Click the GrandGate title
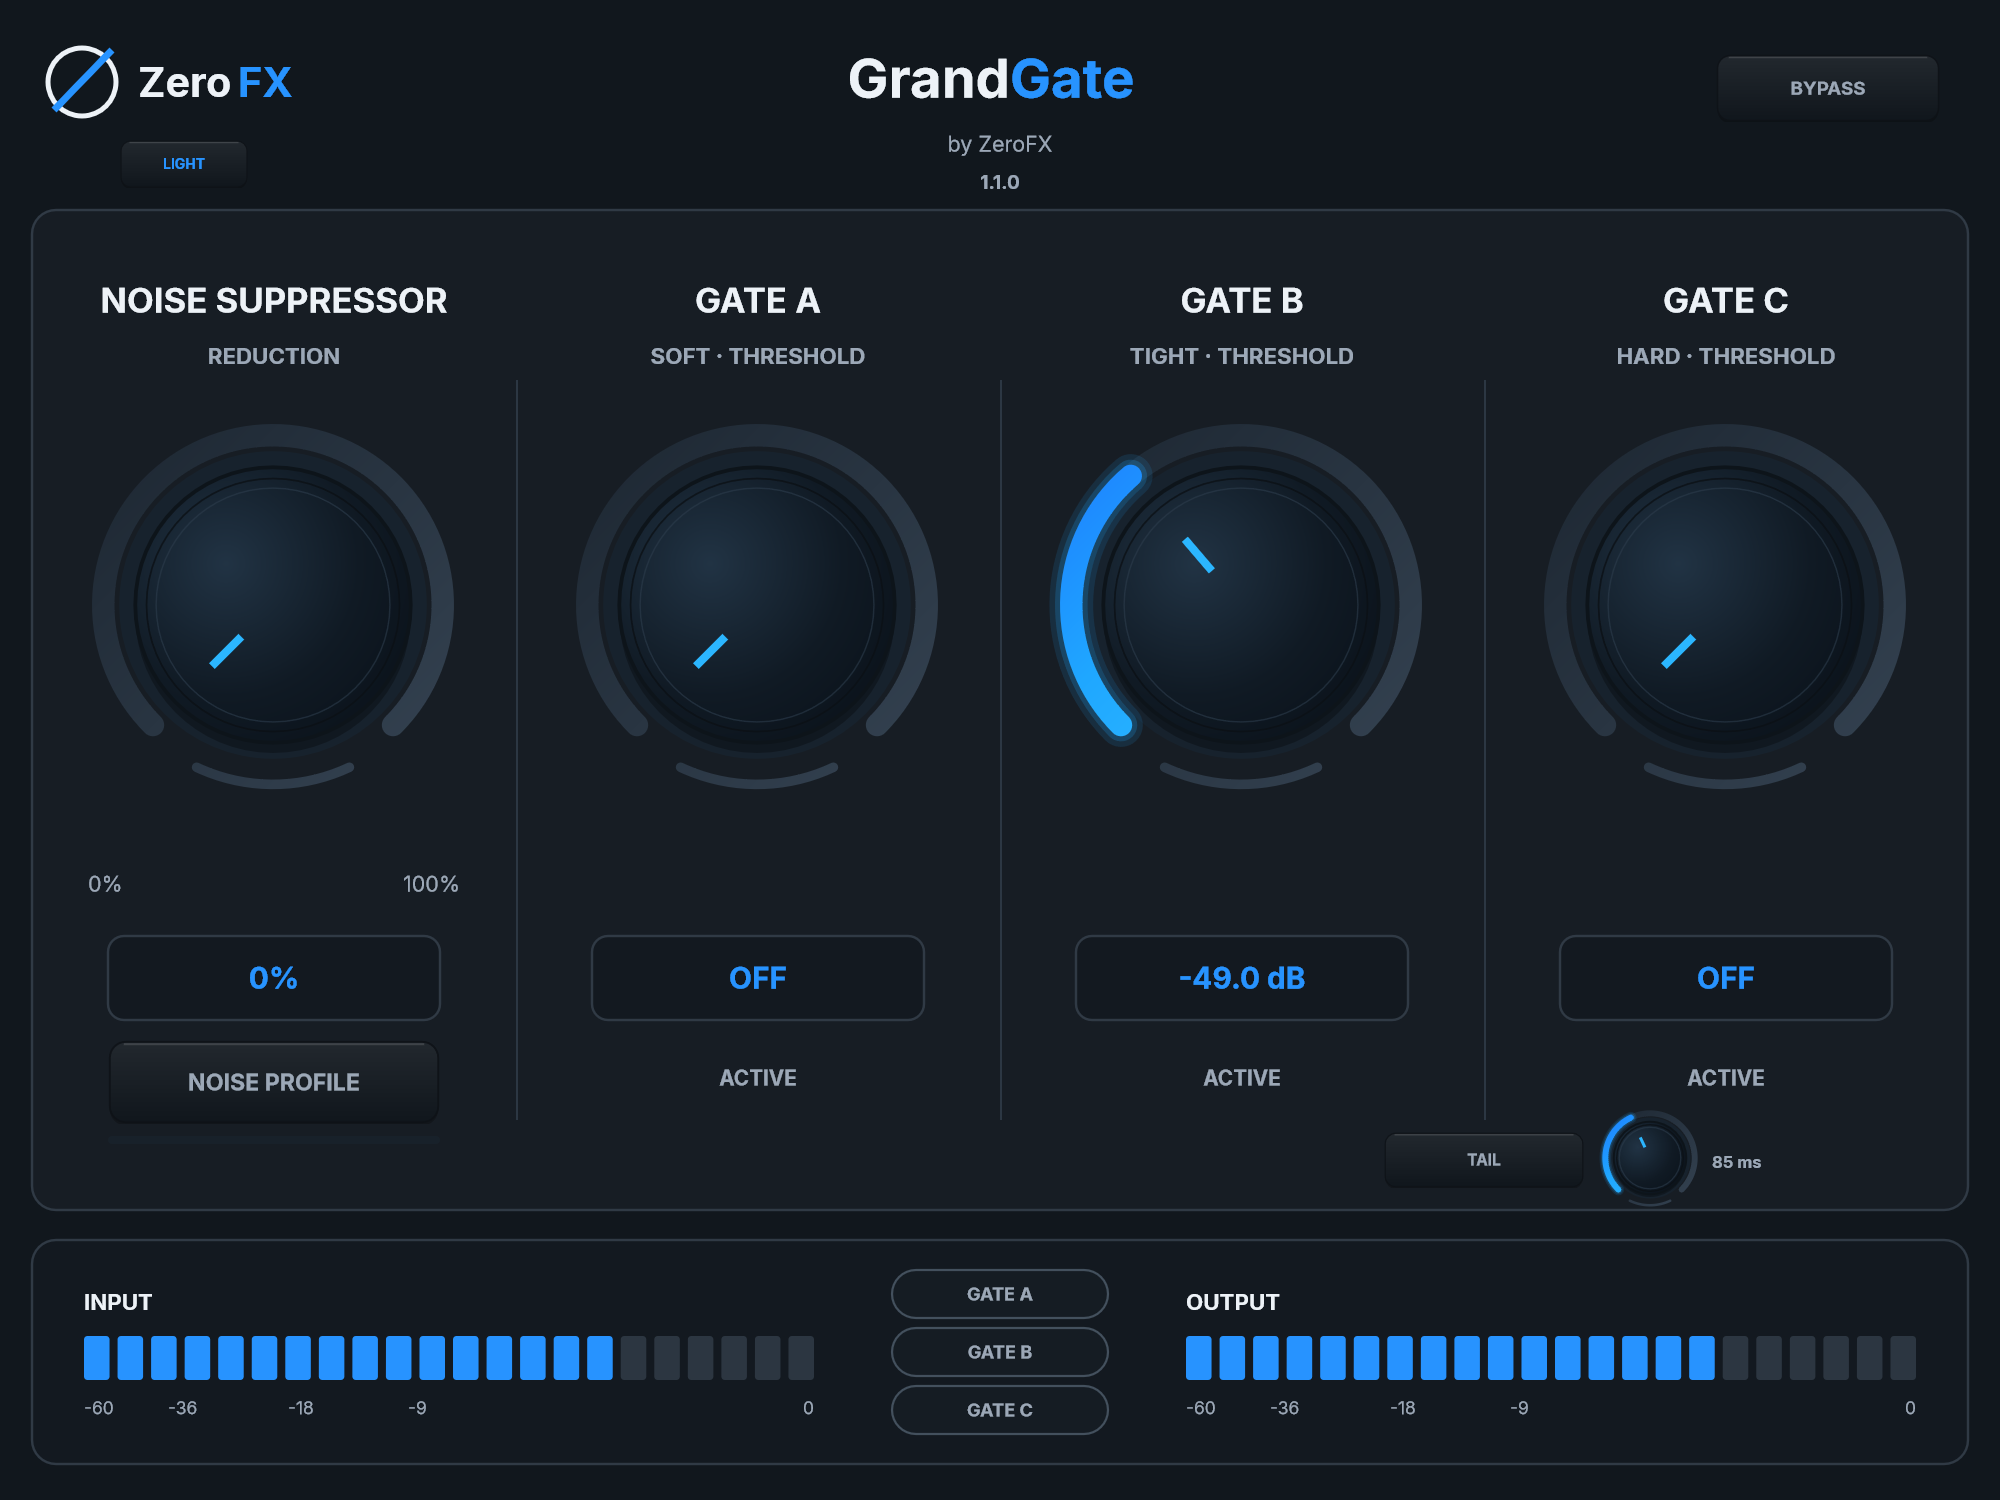The image size is (2000, 1500). click(x=991, y=80)
